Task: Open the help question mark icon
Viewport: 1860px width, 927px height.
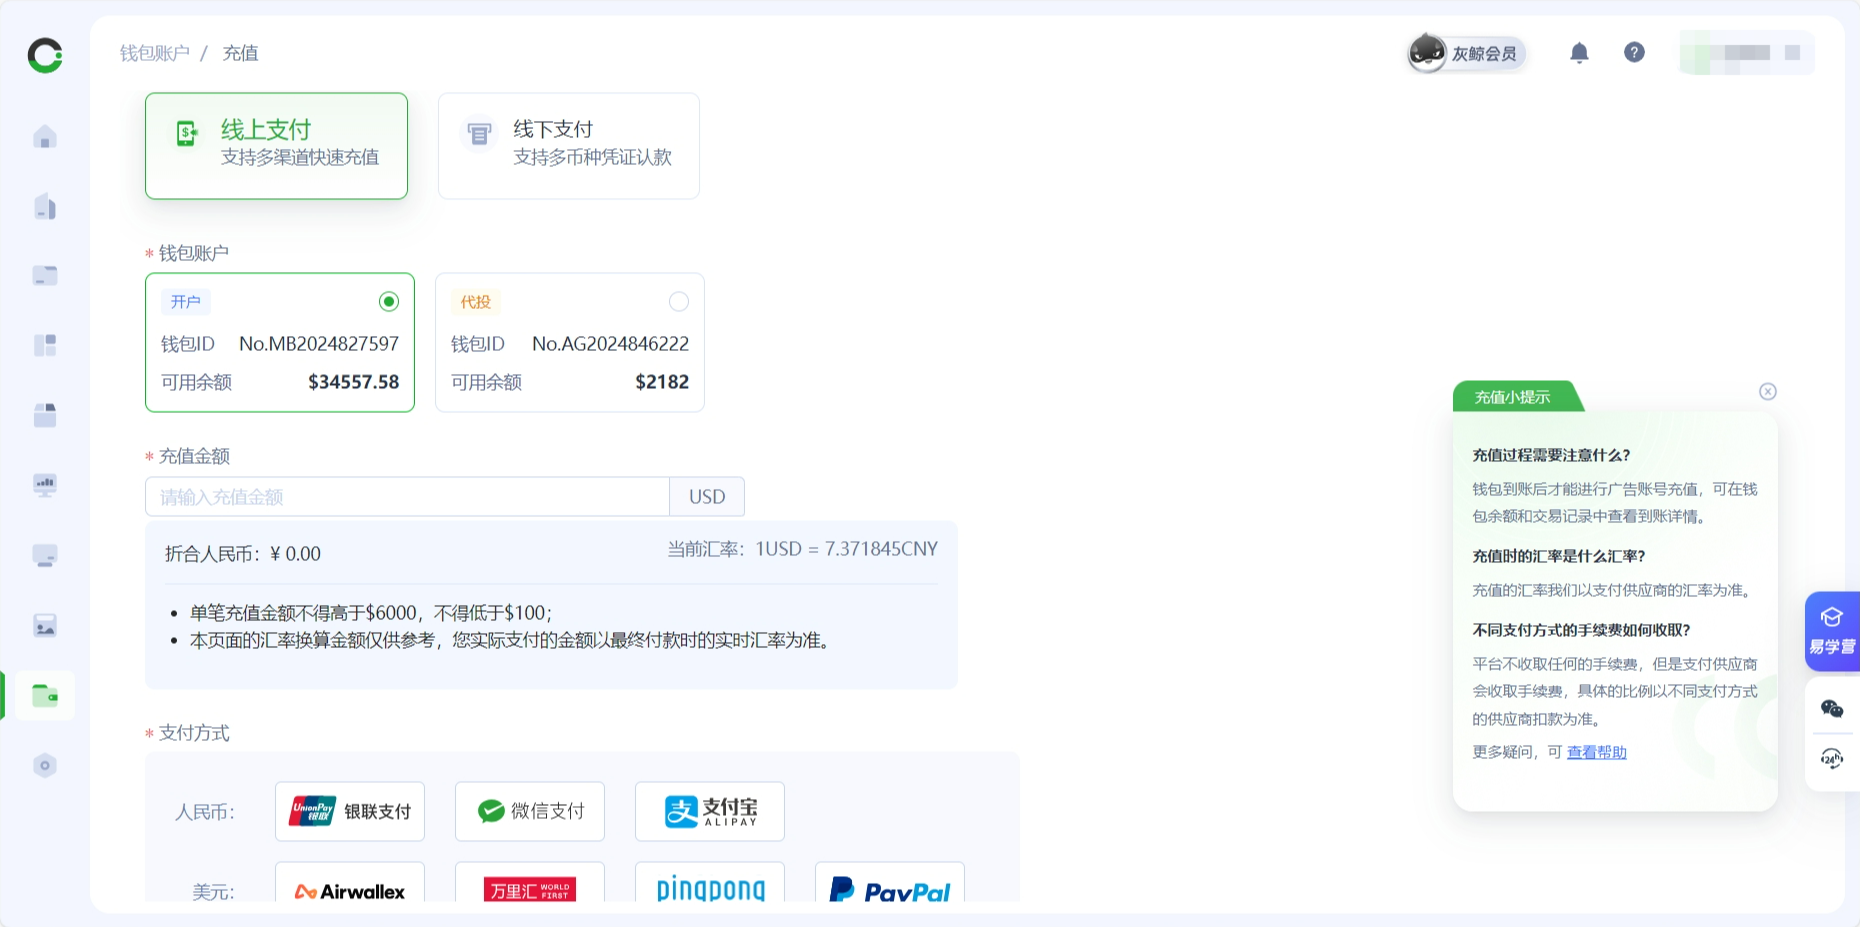Action: point(1634,53)
